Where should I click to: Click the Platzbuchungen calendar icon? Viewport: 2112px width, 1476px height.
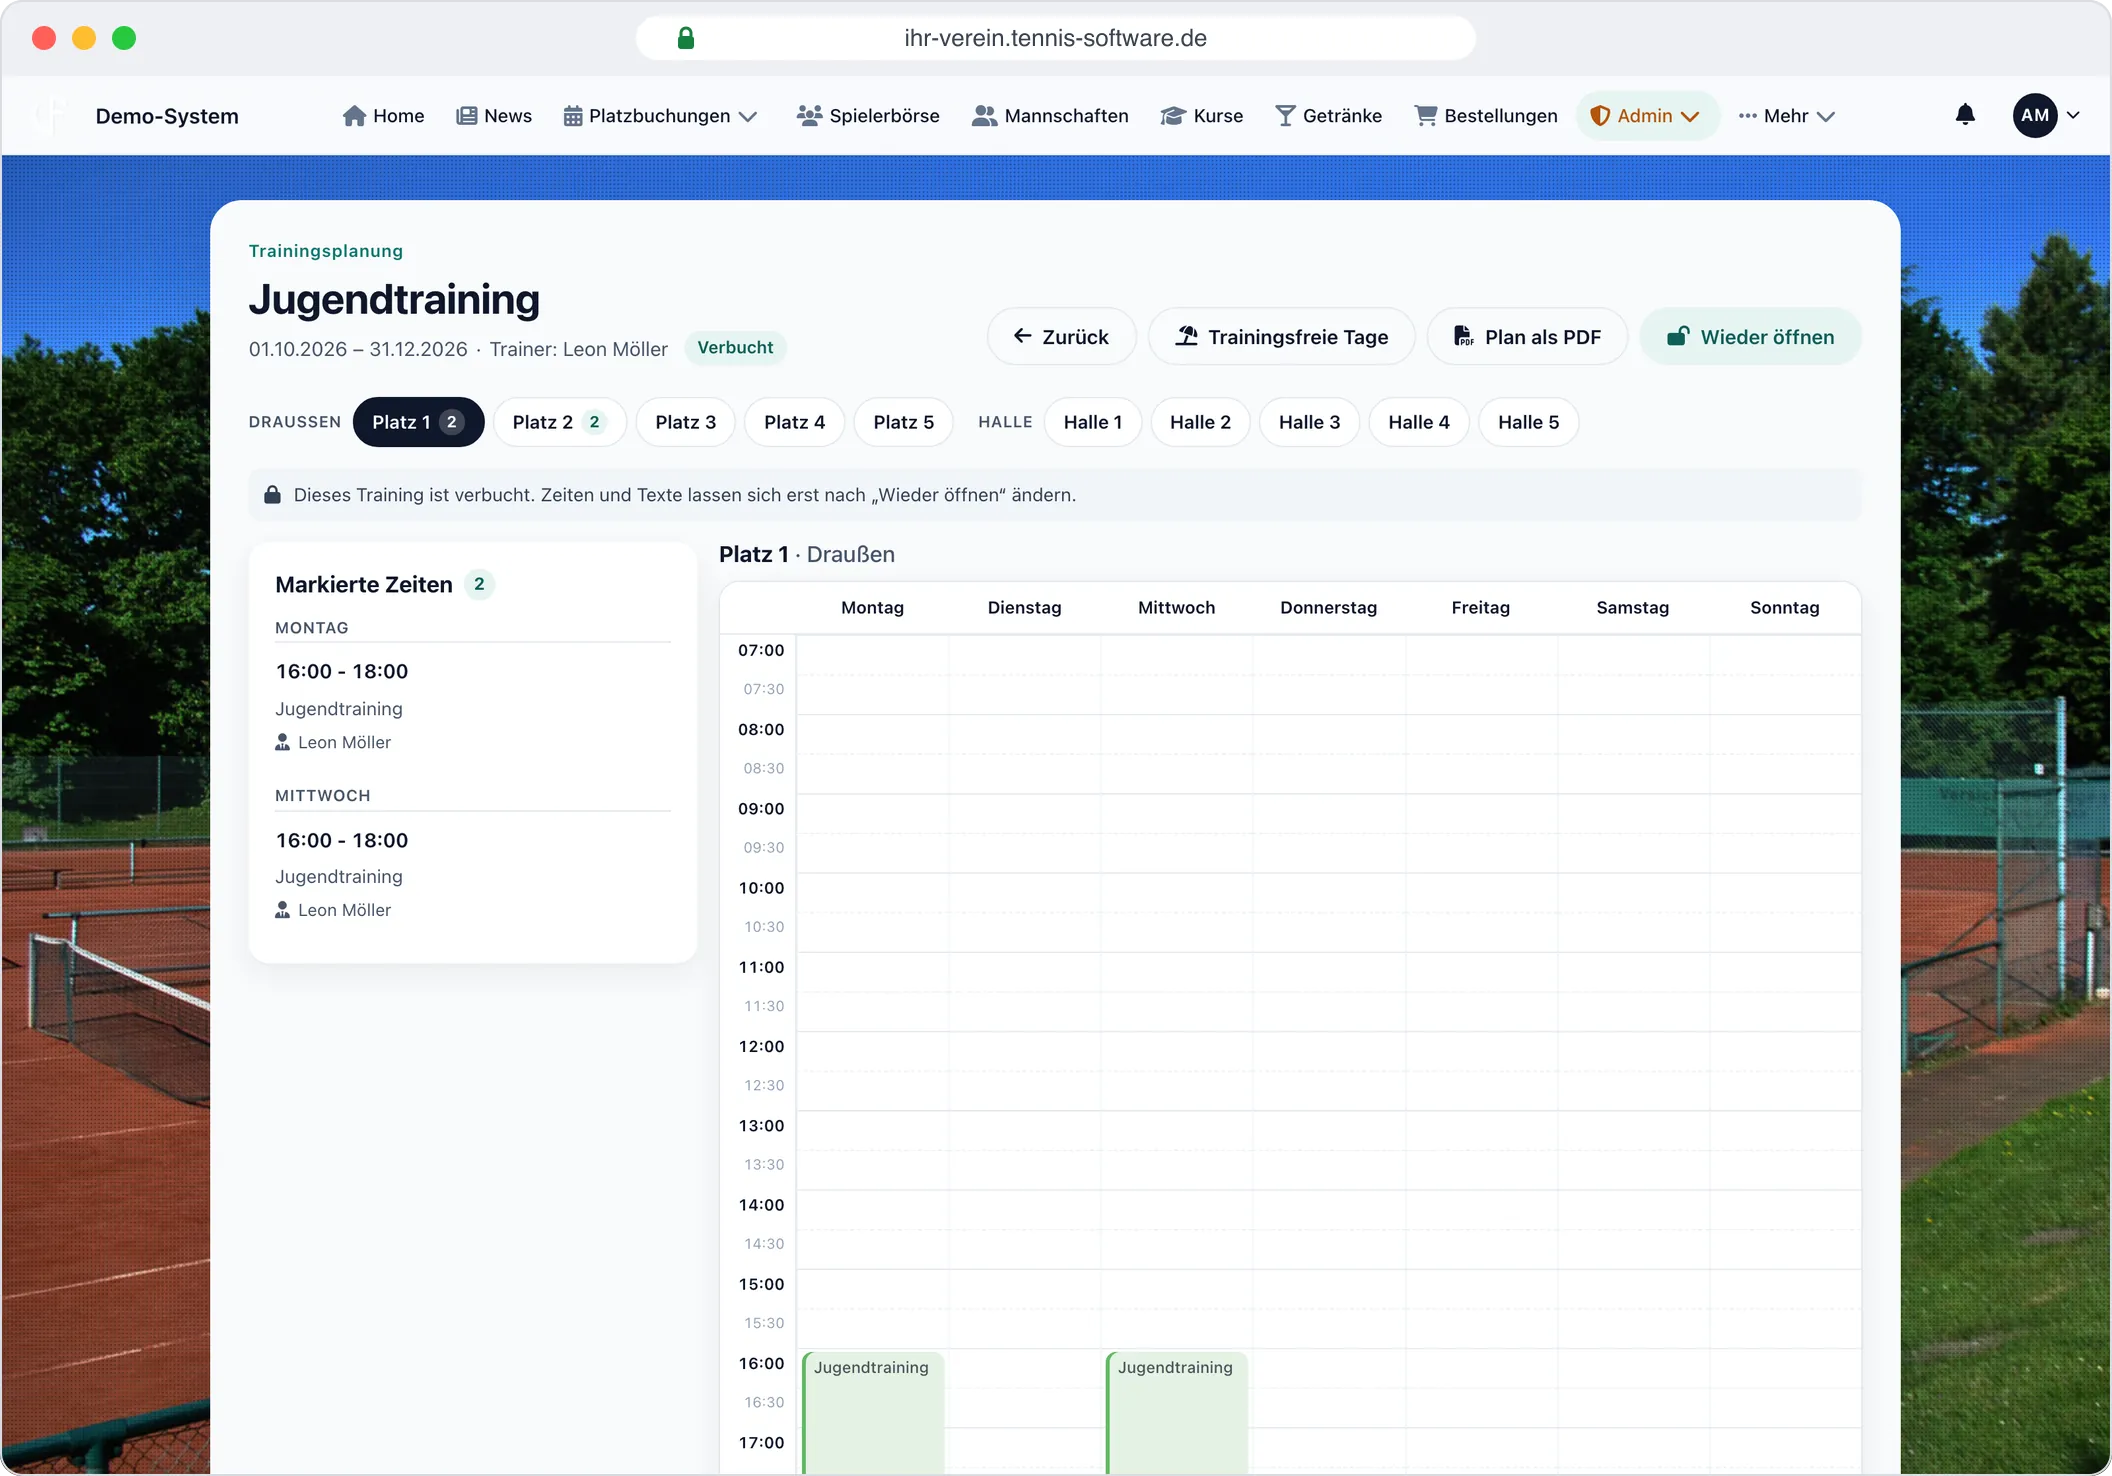[573, 116]
